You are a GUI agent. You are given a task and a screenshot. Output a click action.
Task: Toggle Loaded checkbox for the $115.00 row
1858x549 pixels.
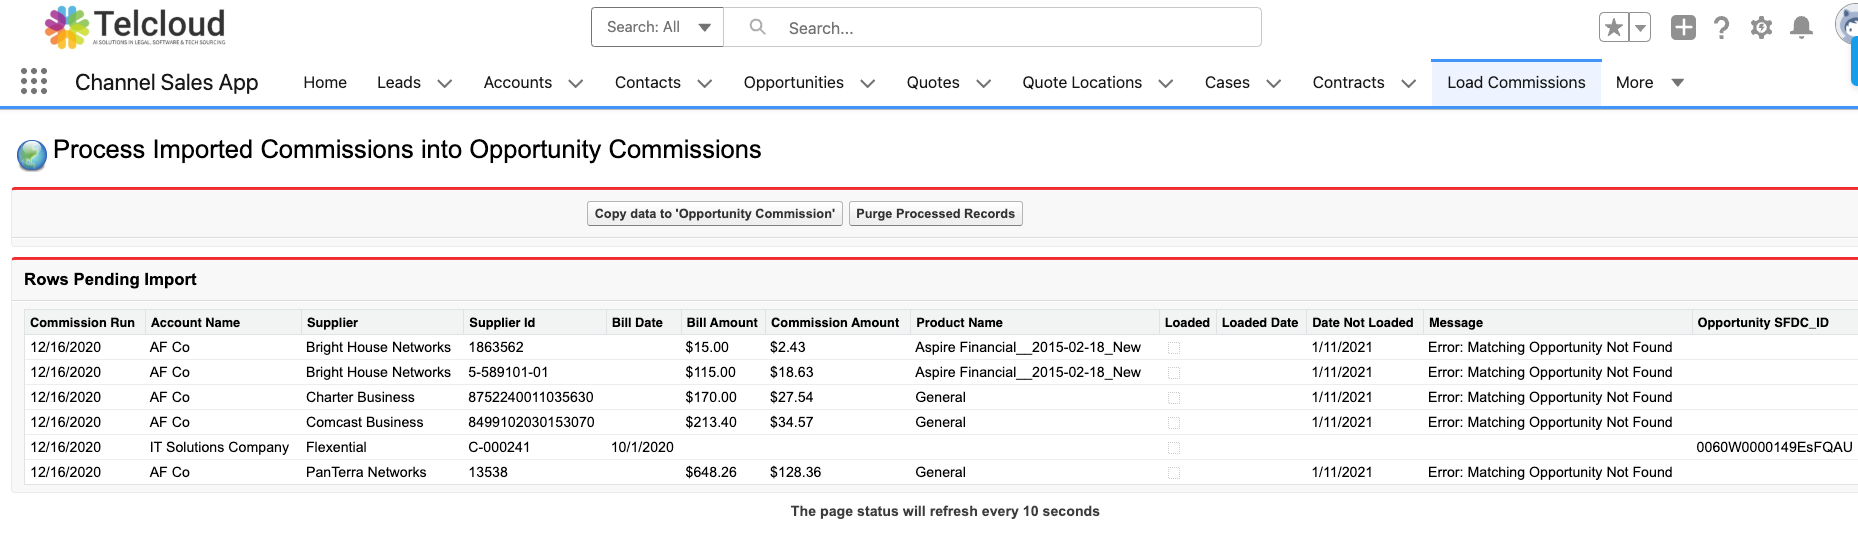1174,373
